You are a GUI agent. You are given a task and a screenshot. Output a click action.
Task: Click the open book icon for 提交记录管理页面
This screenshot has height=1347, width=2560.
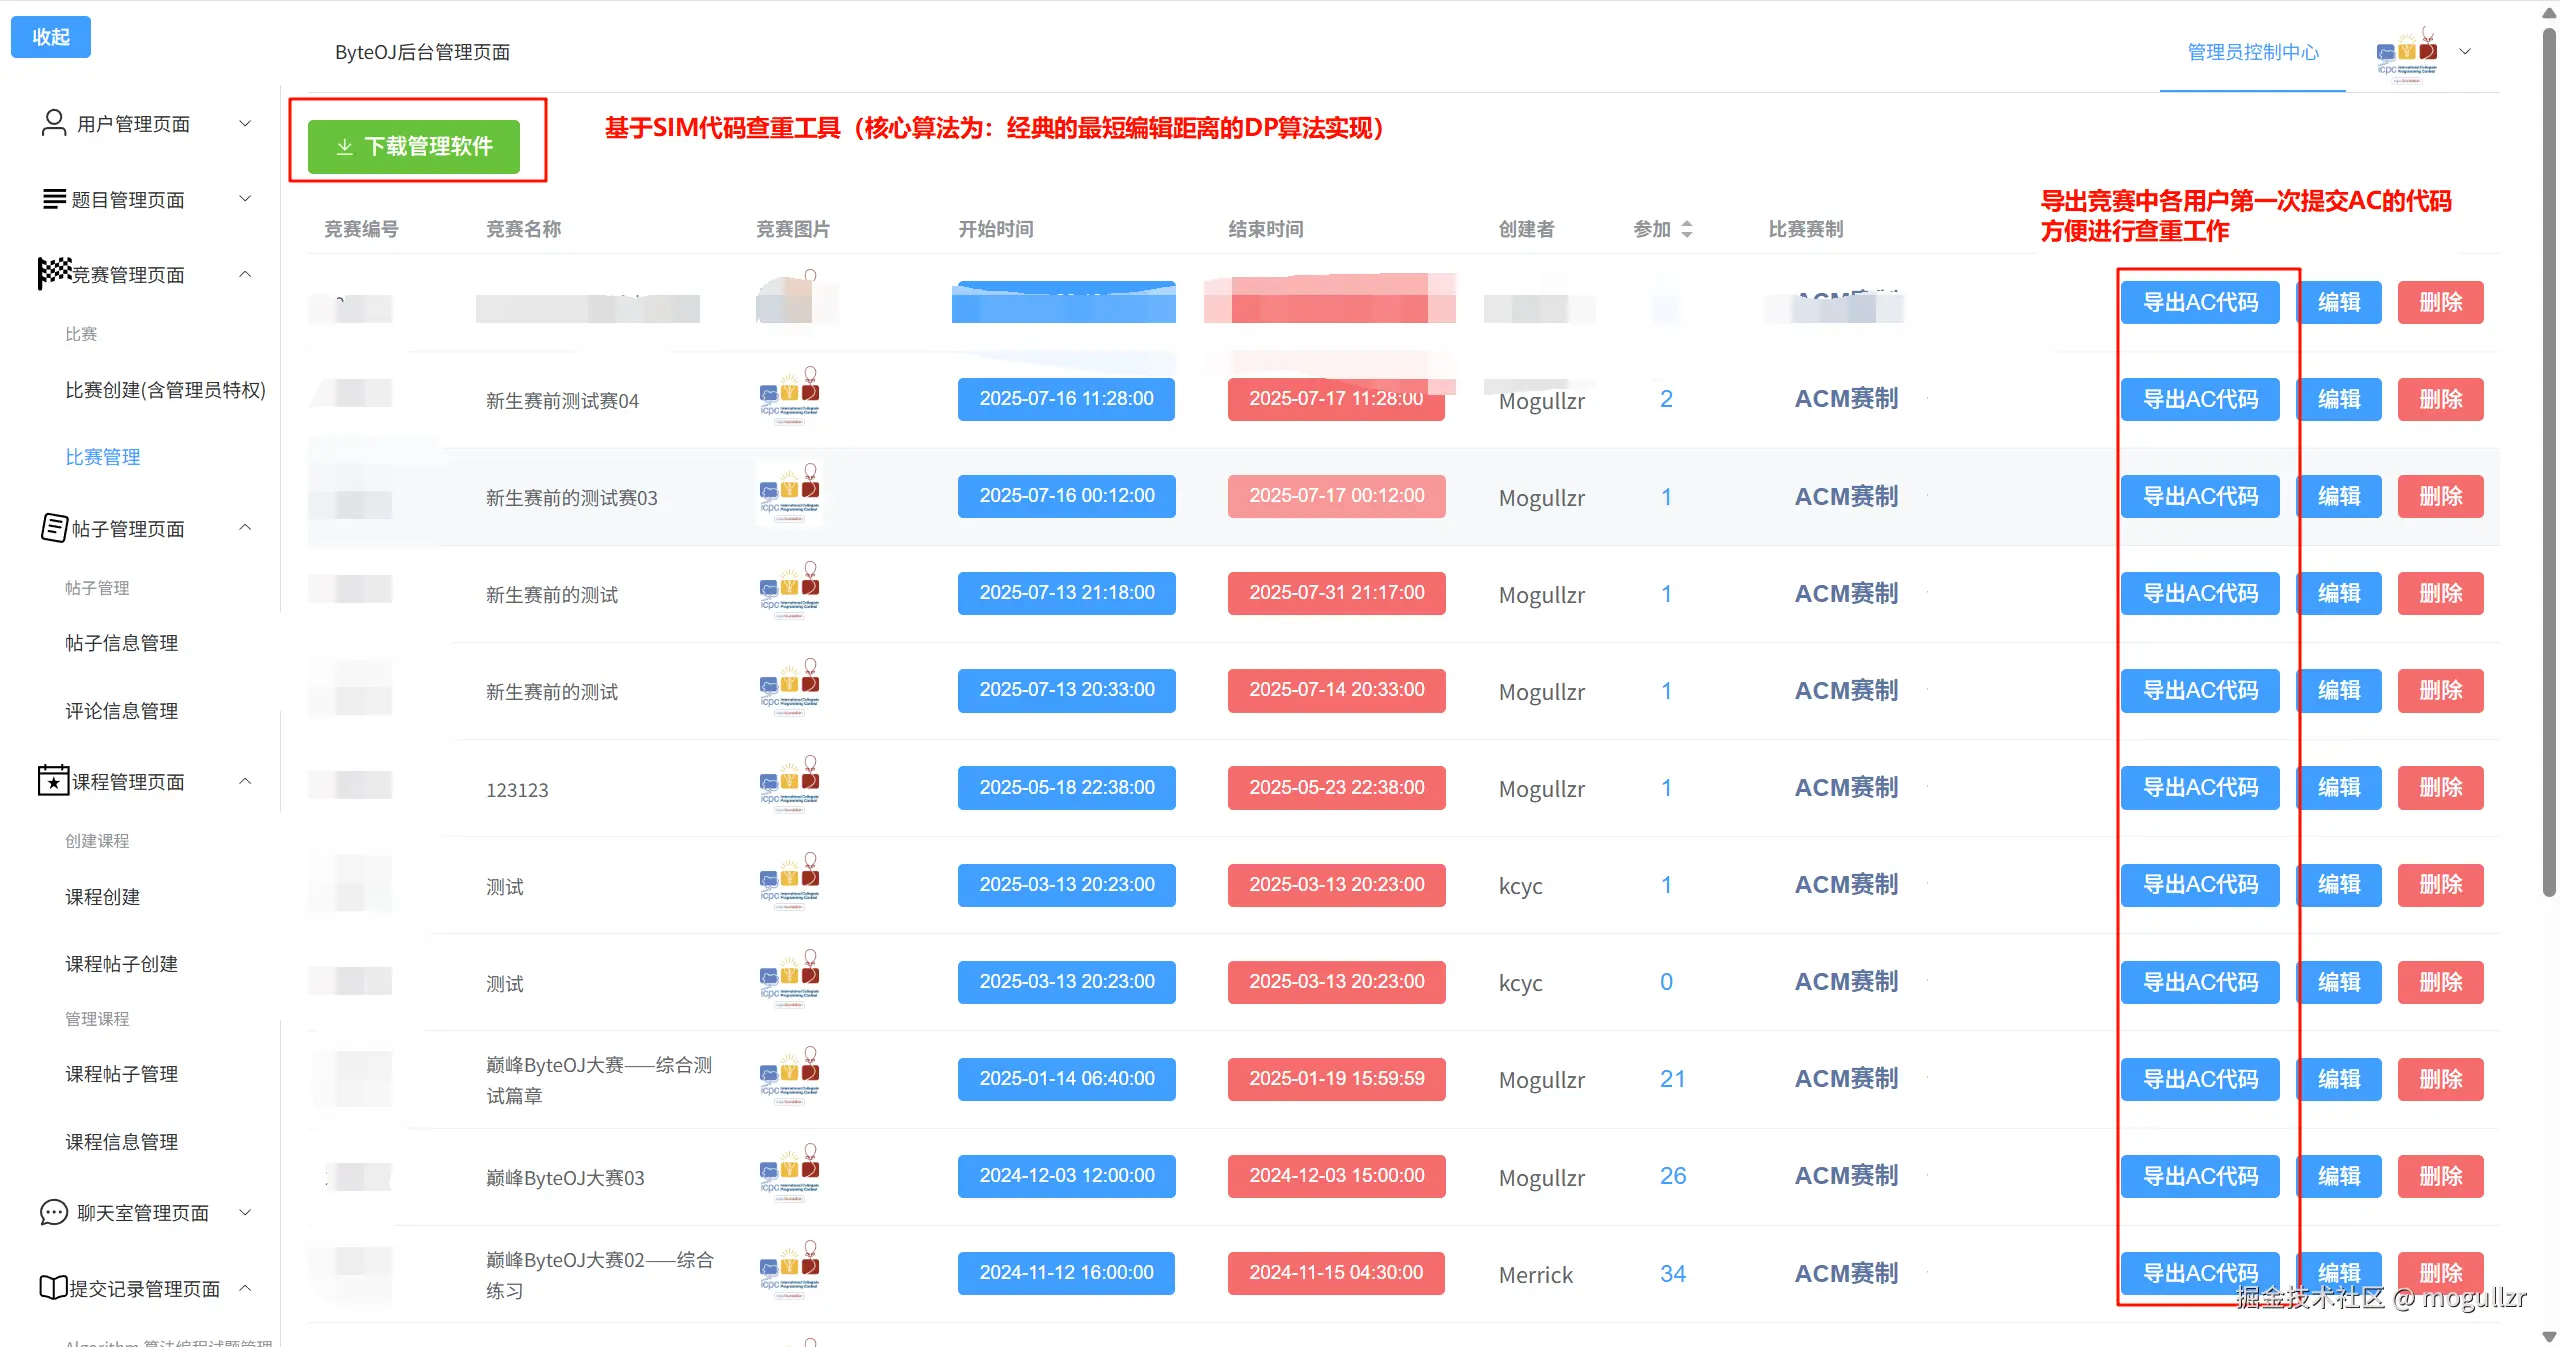(53, 1288)
